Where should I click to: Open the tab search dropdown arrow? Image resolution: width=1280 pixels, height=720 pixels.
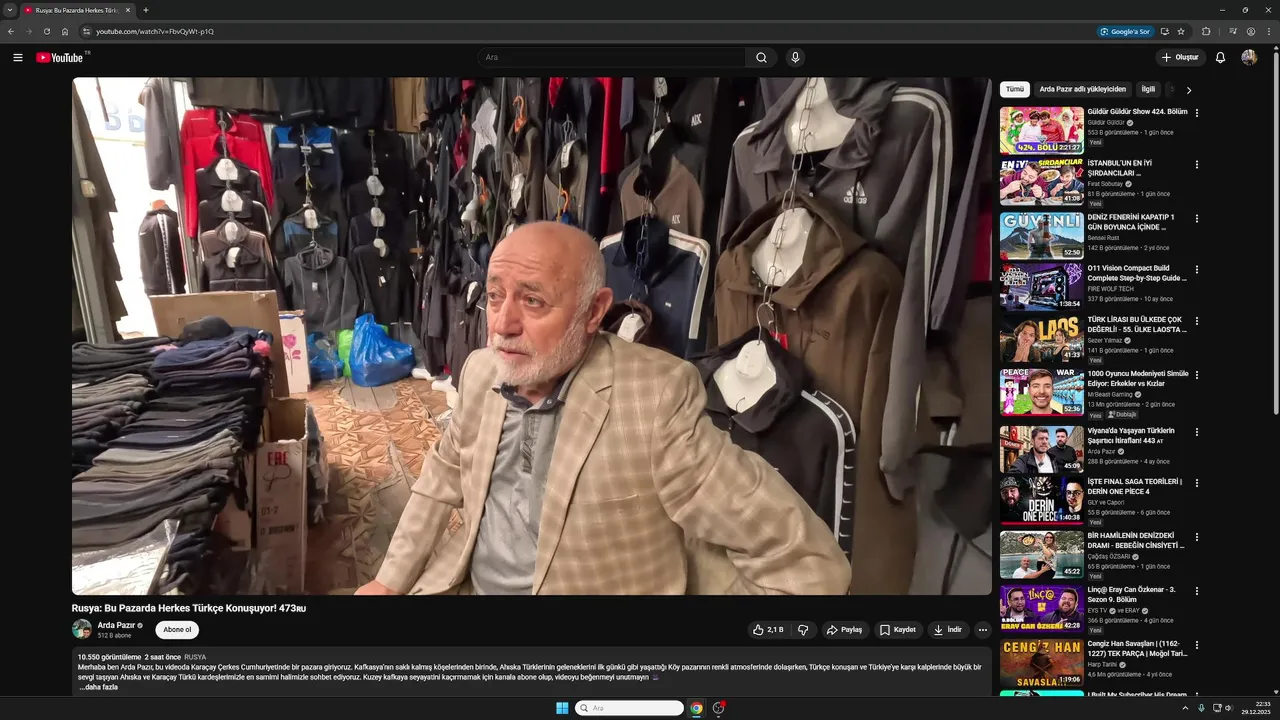(10, 10)
